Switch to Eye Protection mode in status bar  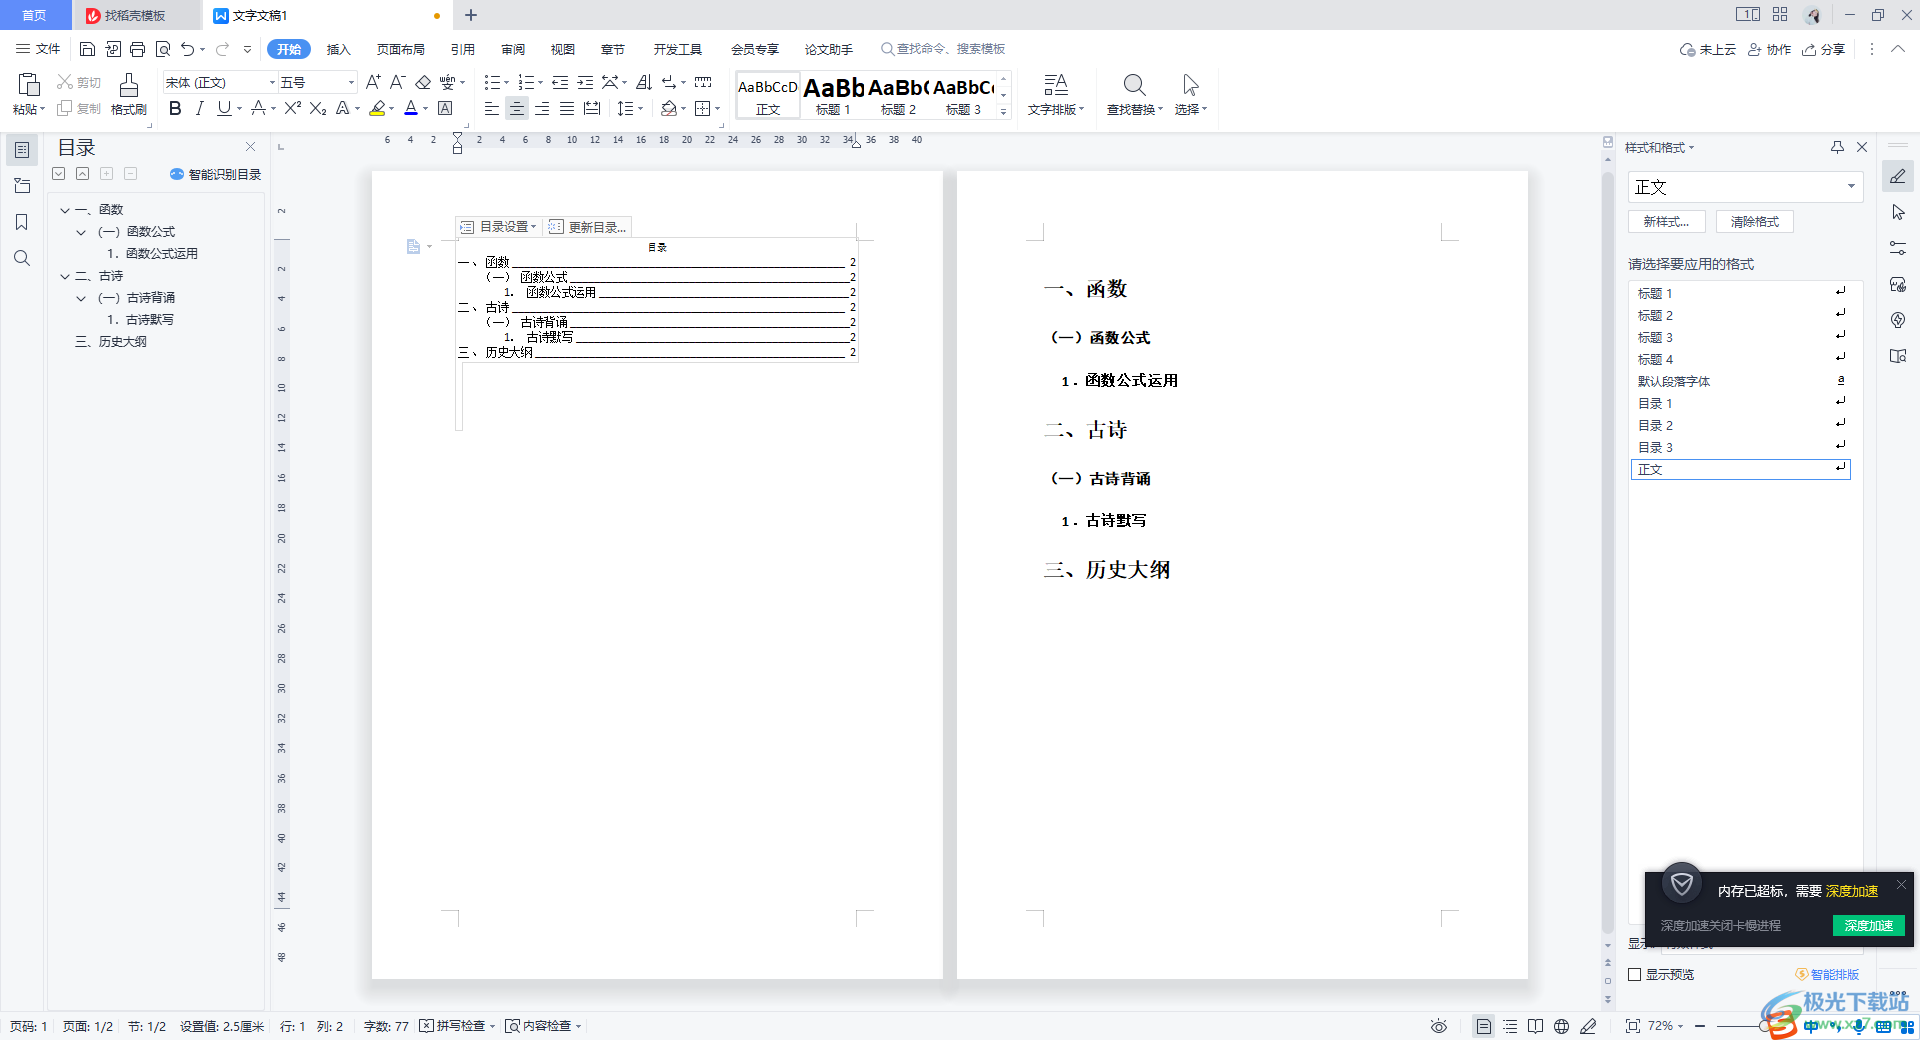coord(1438,1026)
